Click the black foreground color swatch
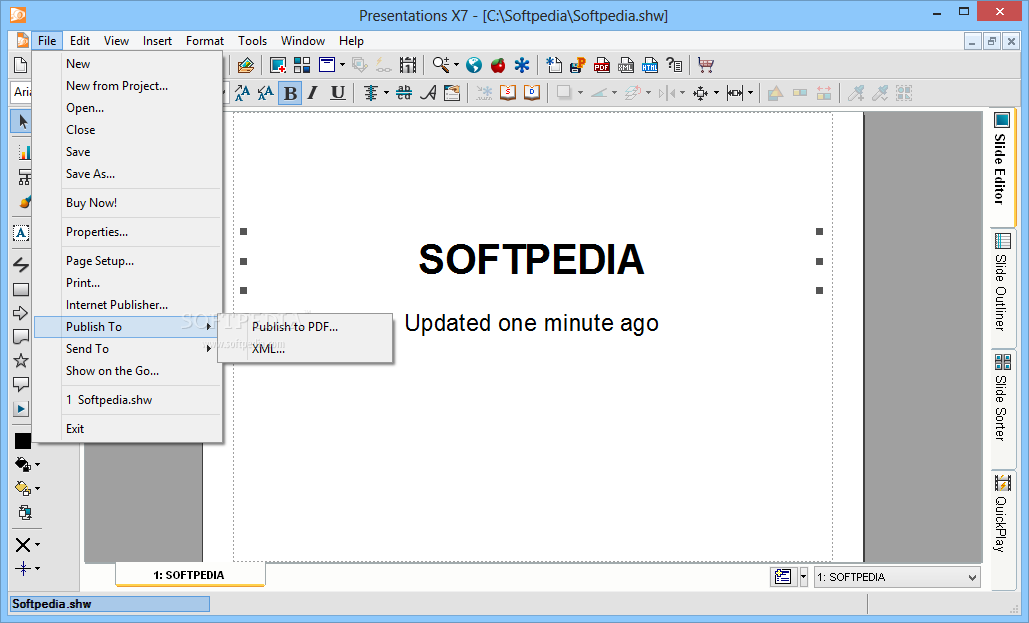Viewport: 1029px width, 623px height. pyautogui.click(x=22, y=441)
